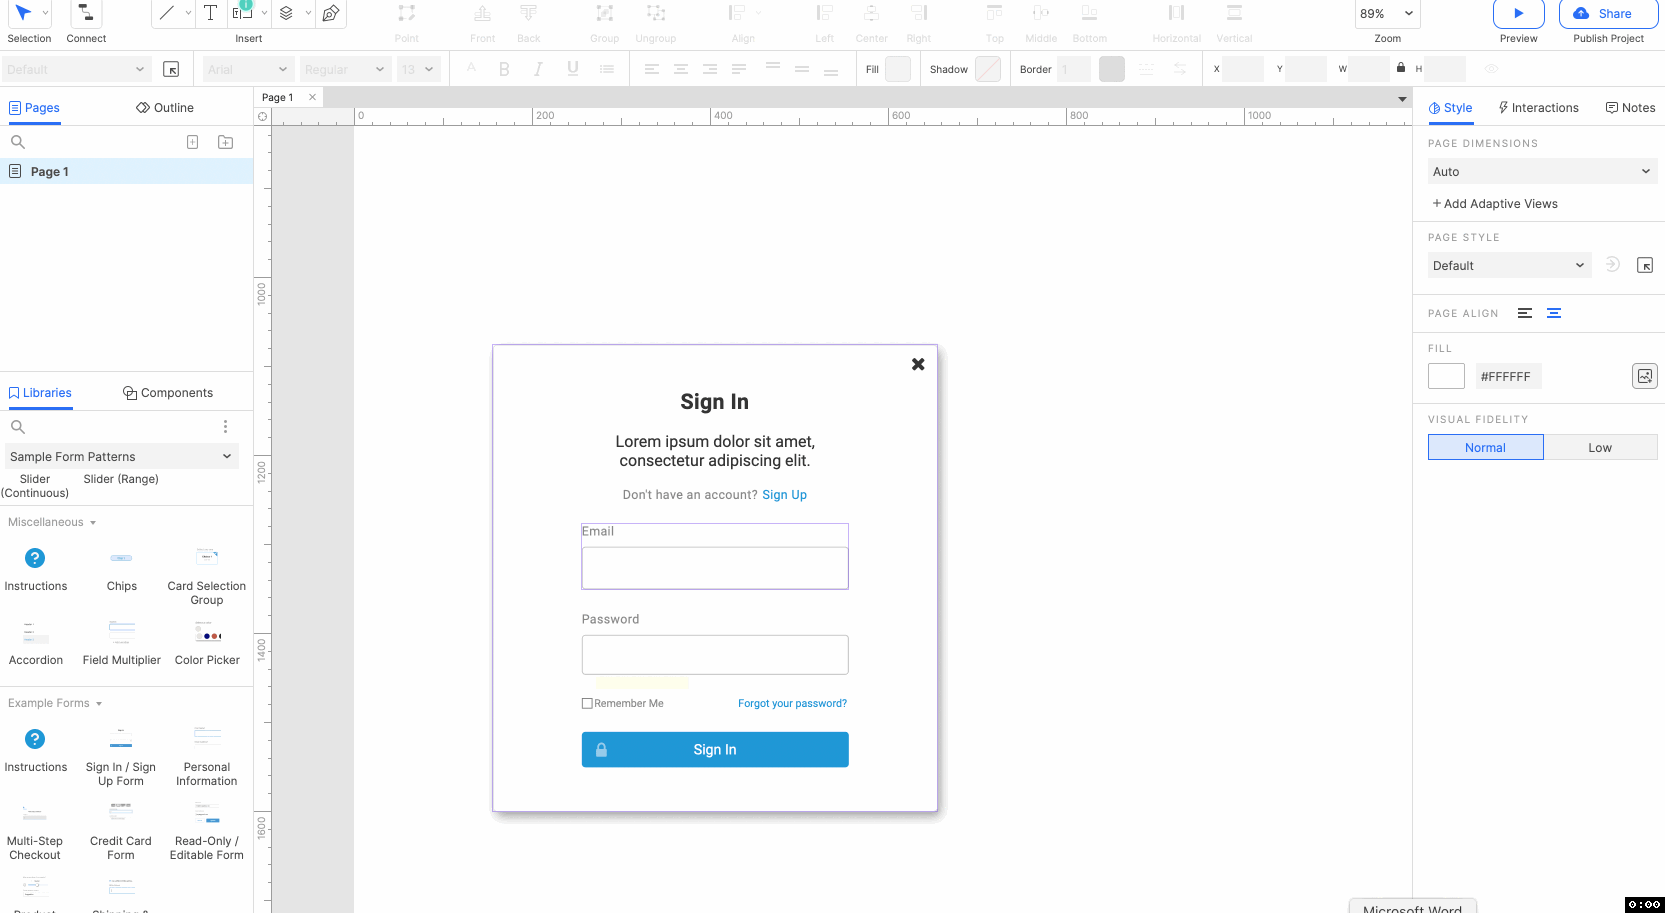This screenshot has width=1665, height=913.
Task: Click the blue Sign In button
Action: [715, 750]
